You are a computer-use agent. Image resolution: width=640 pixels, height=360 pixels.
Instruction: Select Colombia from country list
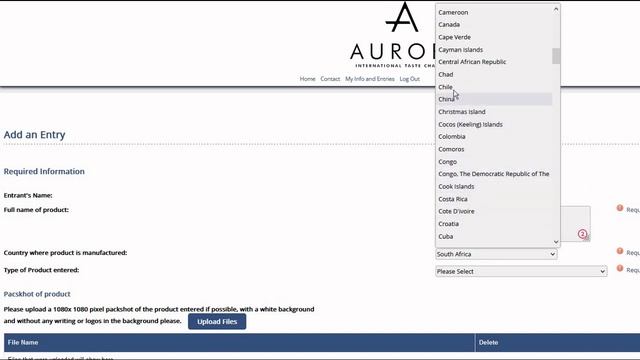tap(494, 137)
